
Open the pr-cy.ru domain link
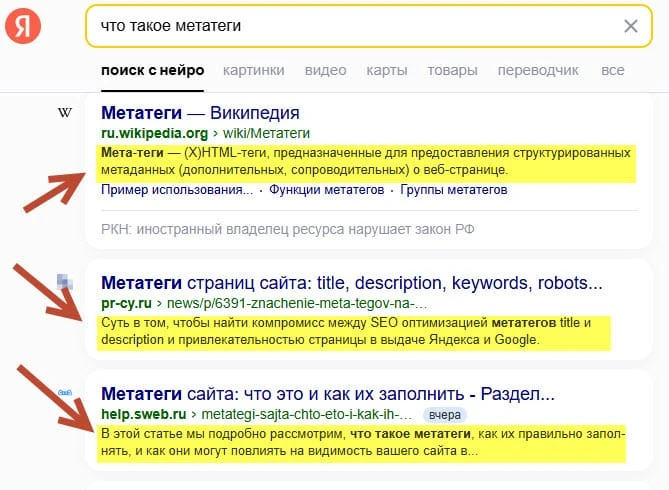[126, 303]
